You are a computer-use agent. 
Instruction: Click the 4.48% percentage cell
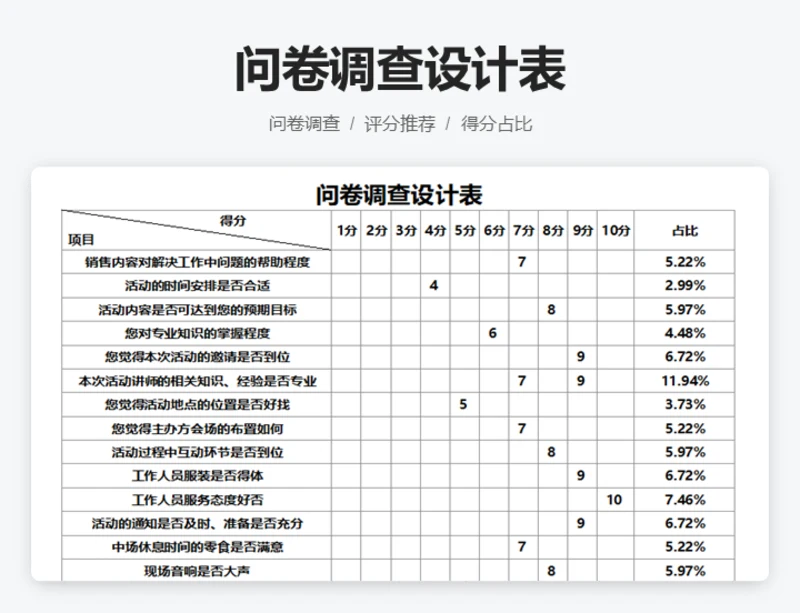point(685,333)
